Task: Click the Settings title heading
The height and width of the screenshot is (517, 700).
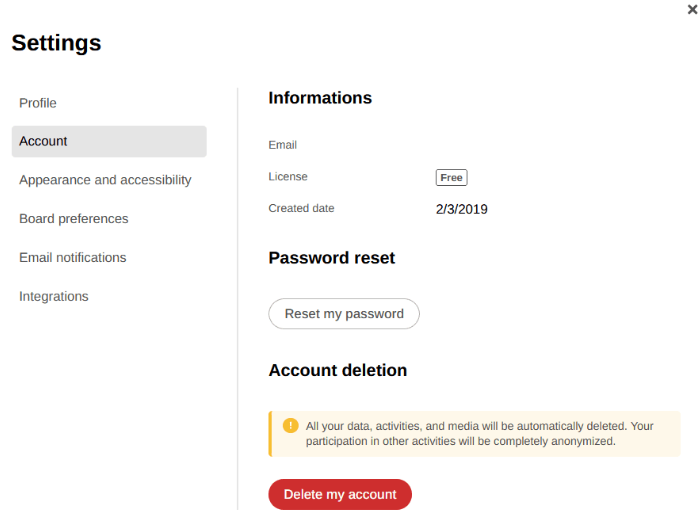Action: point(56,43)
